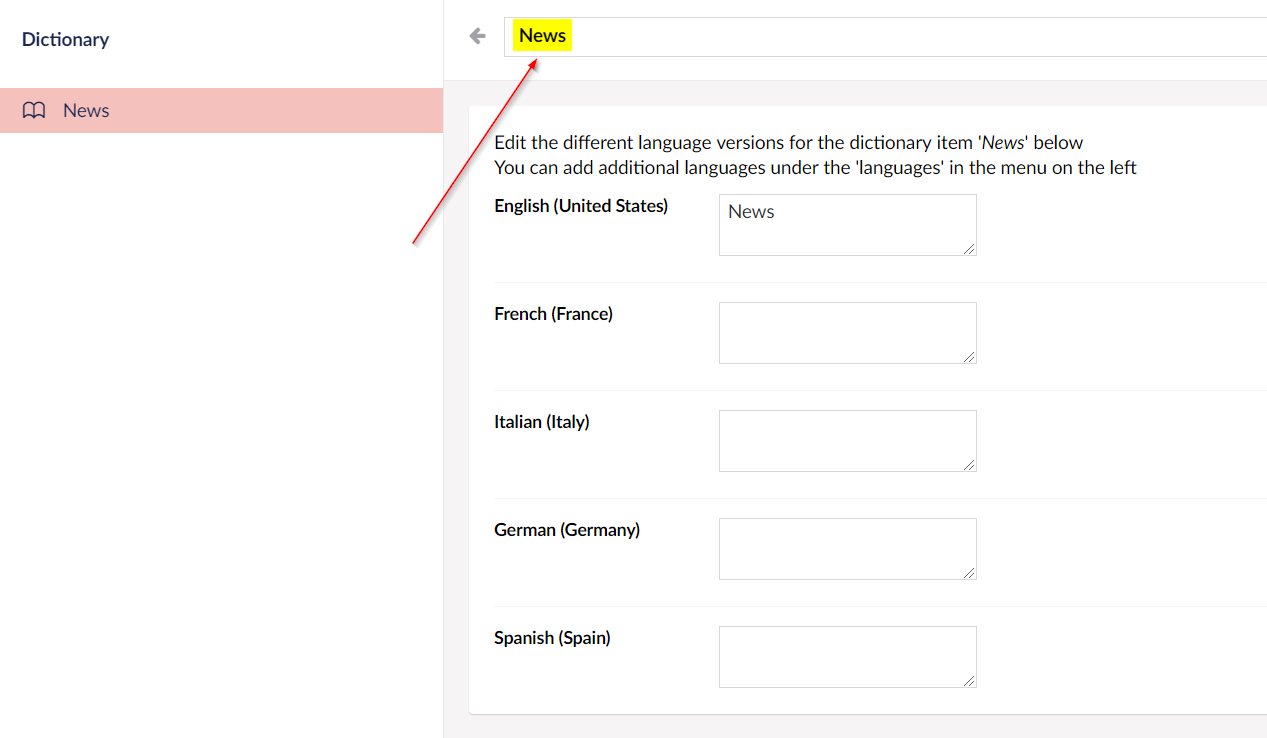Viewport: 1267px width, 738px height.
Task: Click the Spanish text area resize handle
Action: tap(969, 680)
